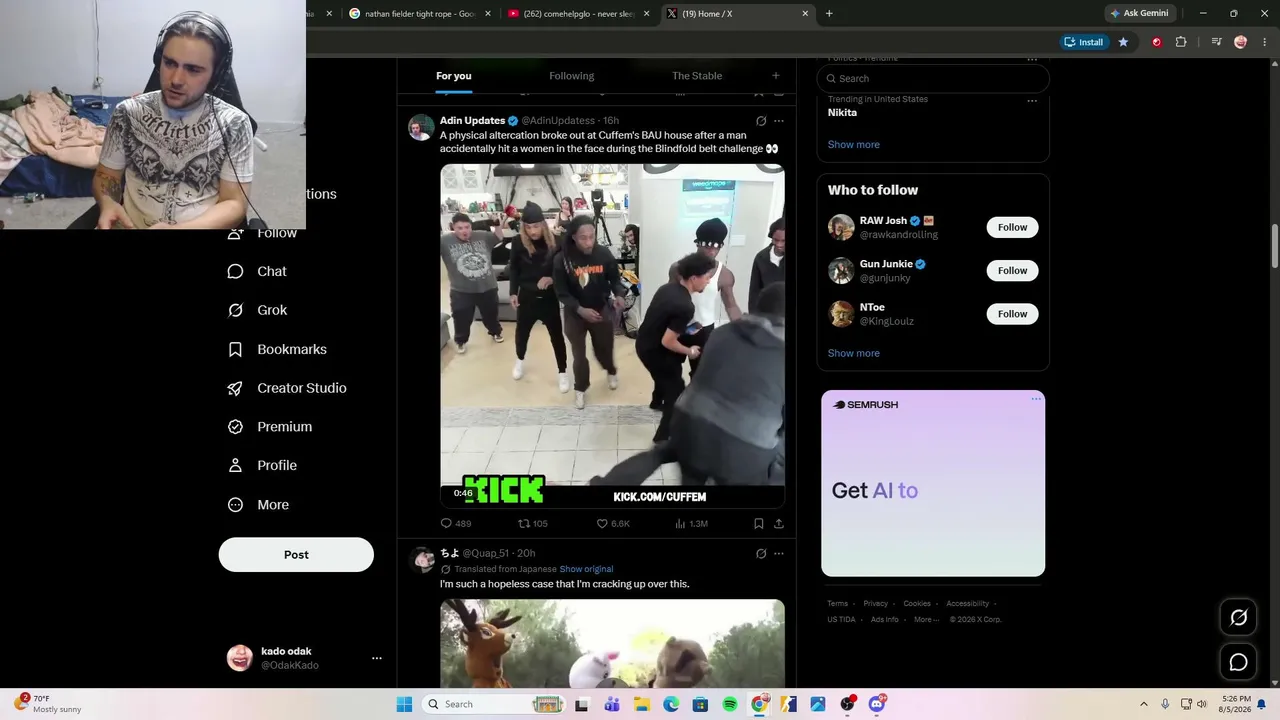Close the Home / X browser tab
The image size is (1280, 720).
(805, 13)
